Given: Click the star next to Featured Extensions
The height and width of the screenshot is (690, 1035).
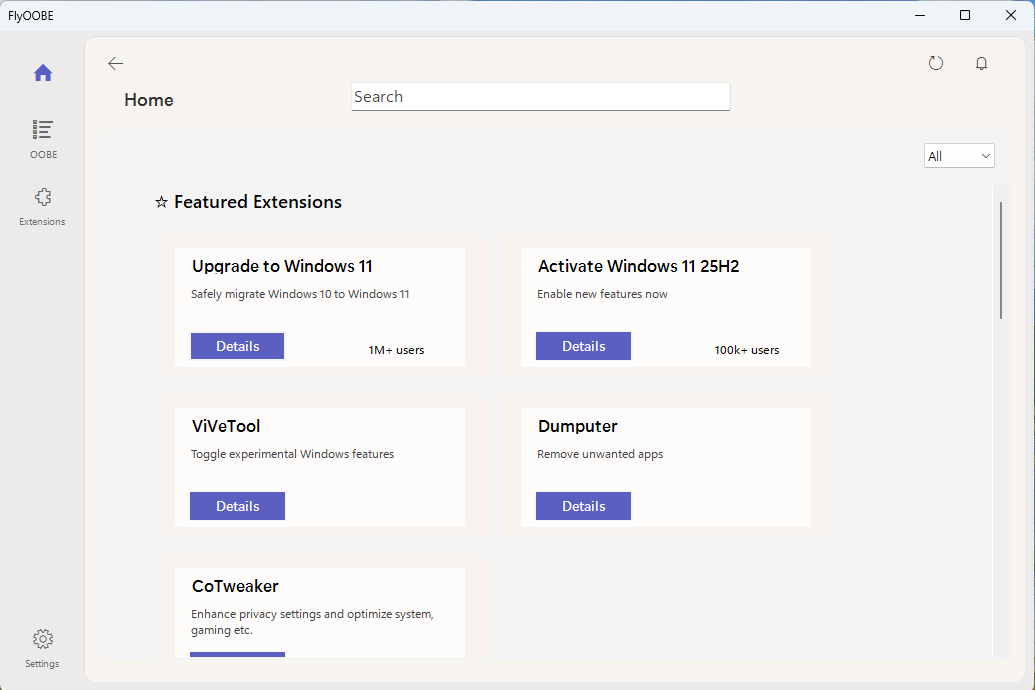Looking at the screenshot, I should coord(161,201).
